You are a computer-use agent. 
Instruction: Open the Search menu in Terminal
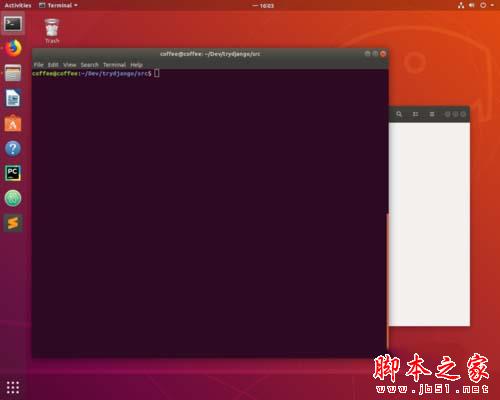(90, 65)
